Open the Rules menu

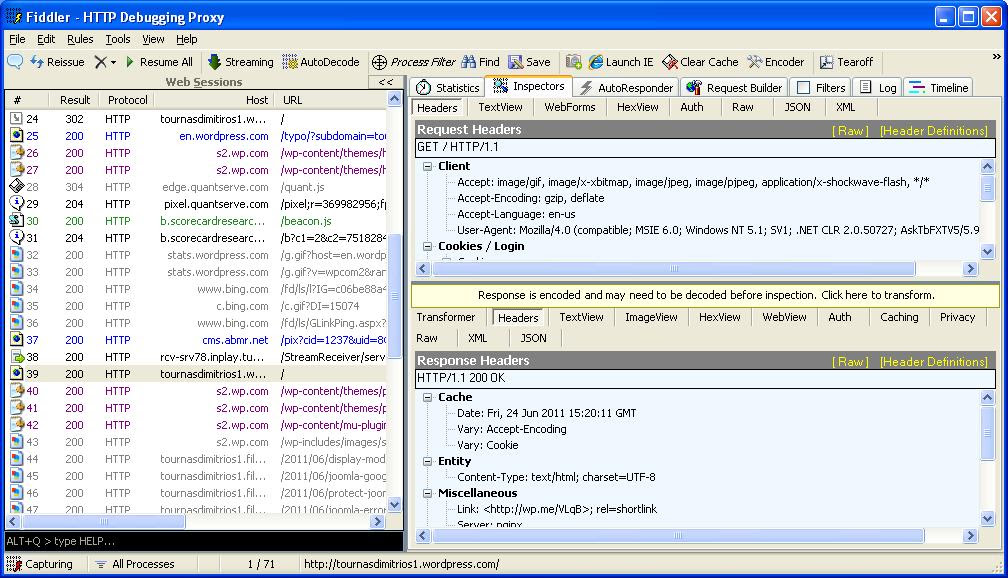(x=80, y=39)
